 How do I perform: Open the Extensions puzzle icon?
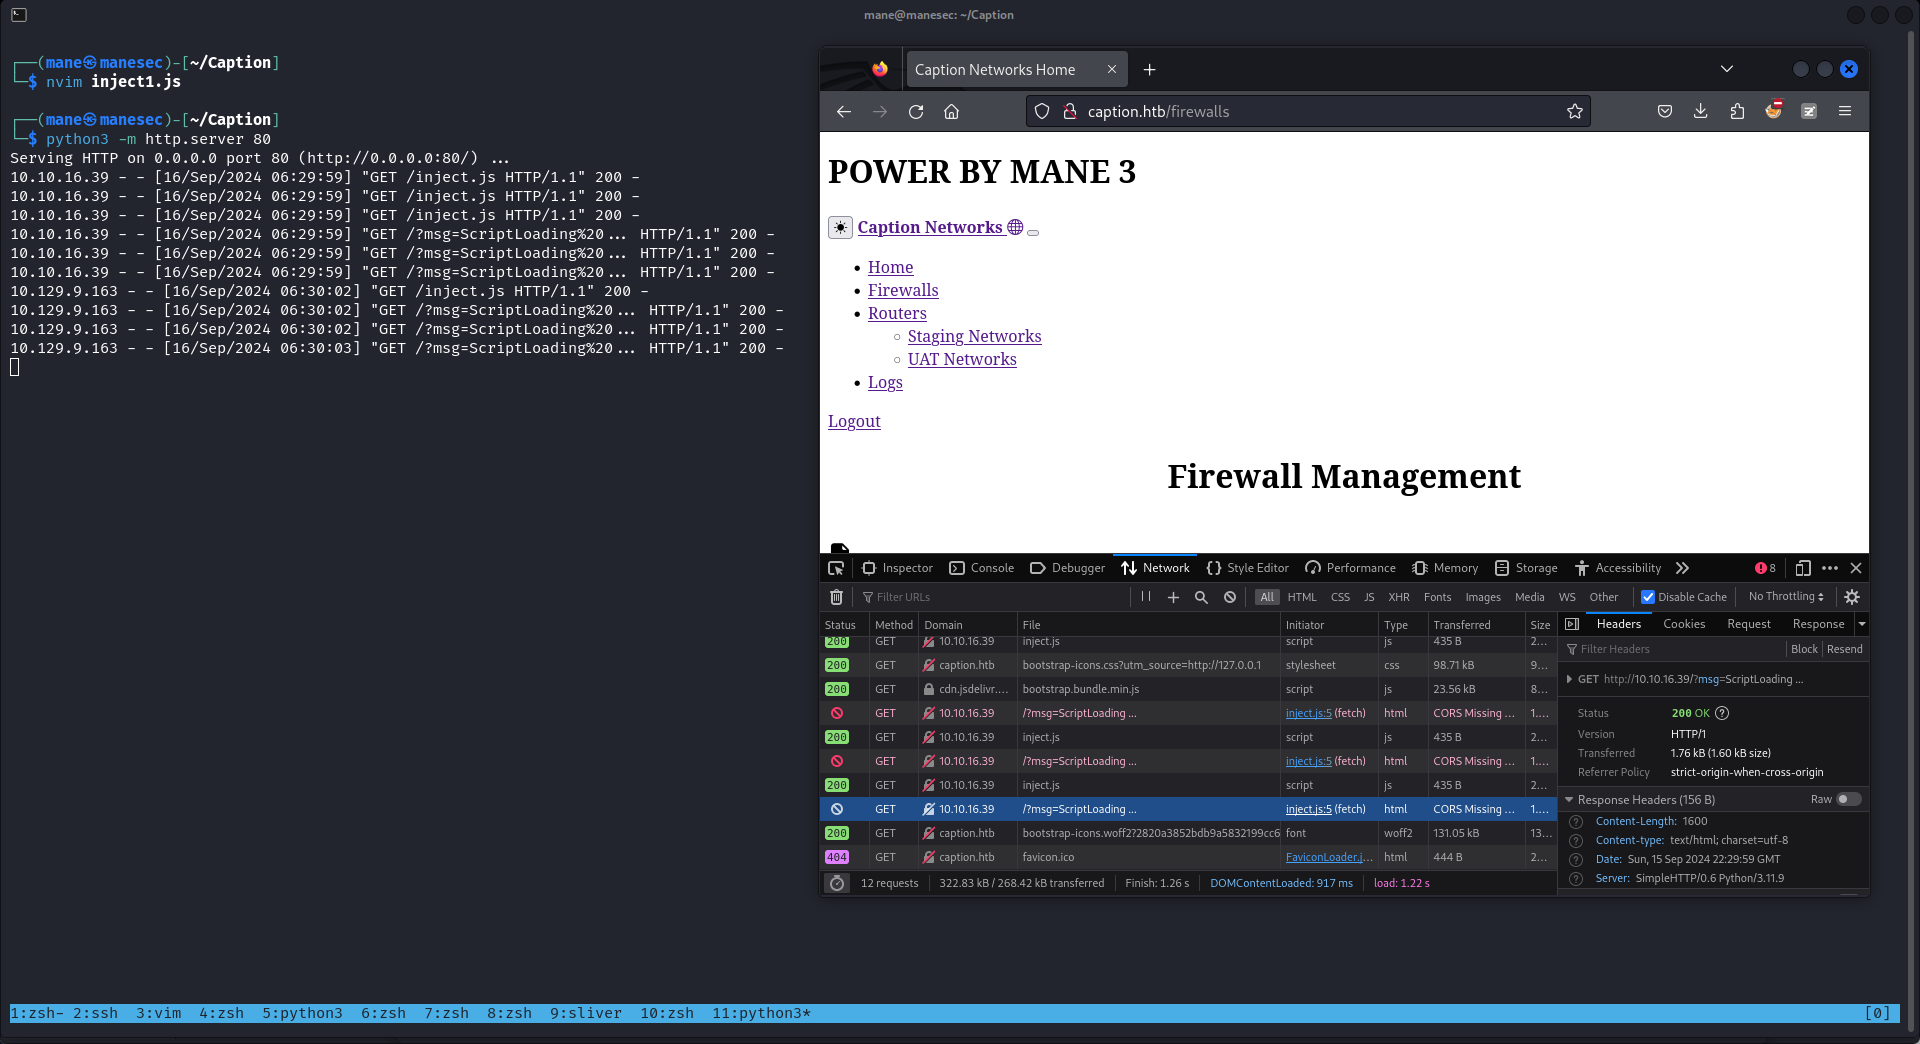tap(1737, 112)
